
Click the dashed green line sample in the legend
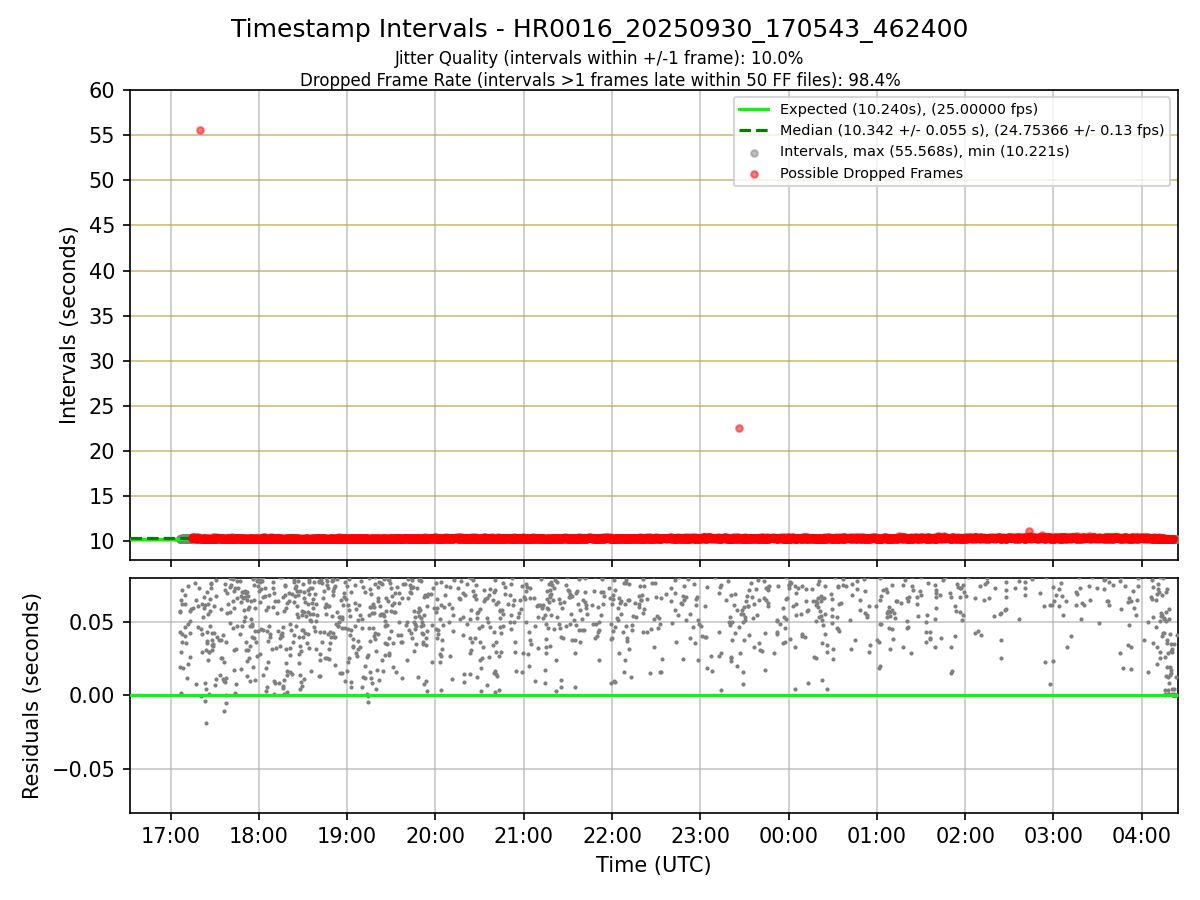tap(755, 130)
